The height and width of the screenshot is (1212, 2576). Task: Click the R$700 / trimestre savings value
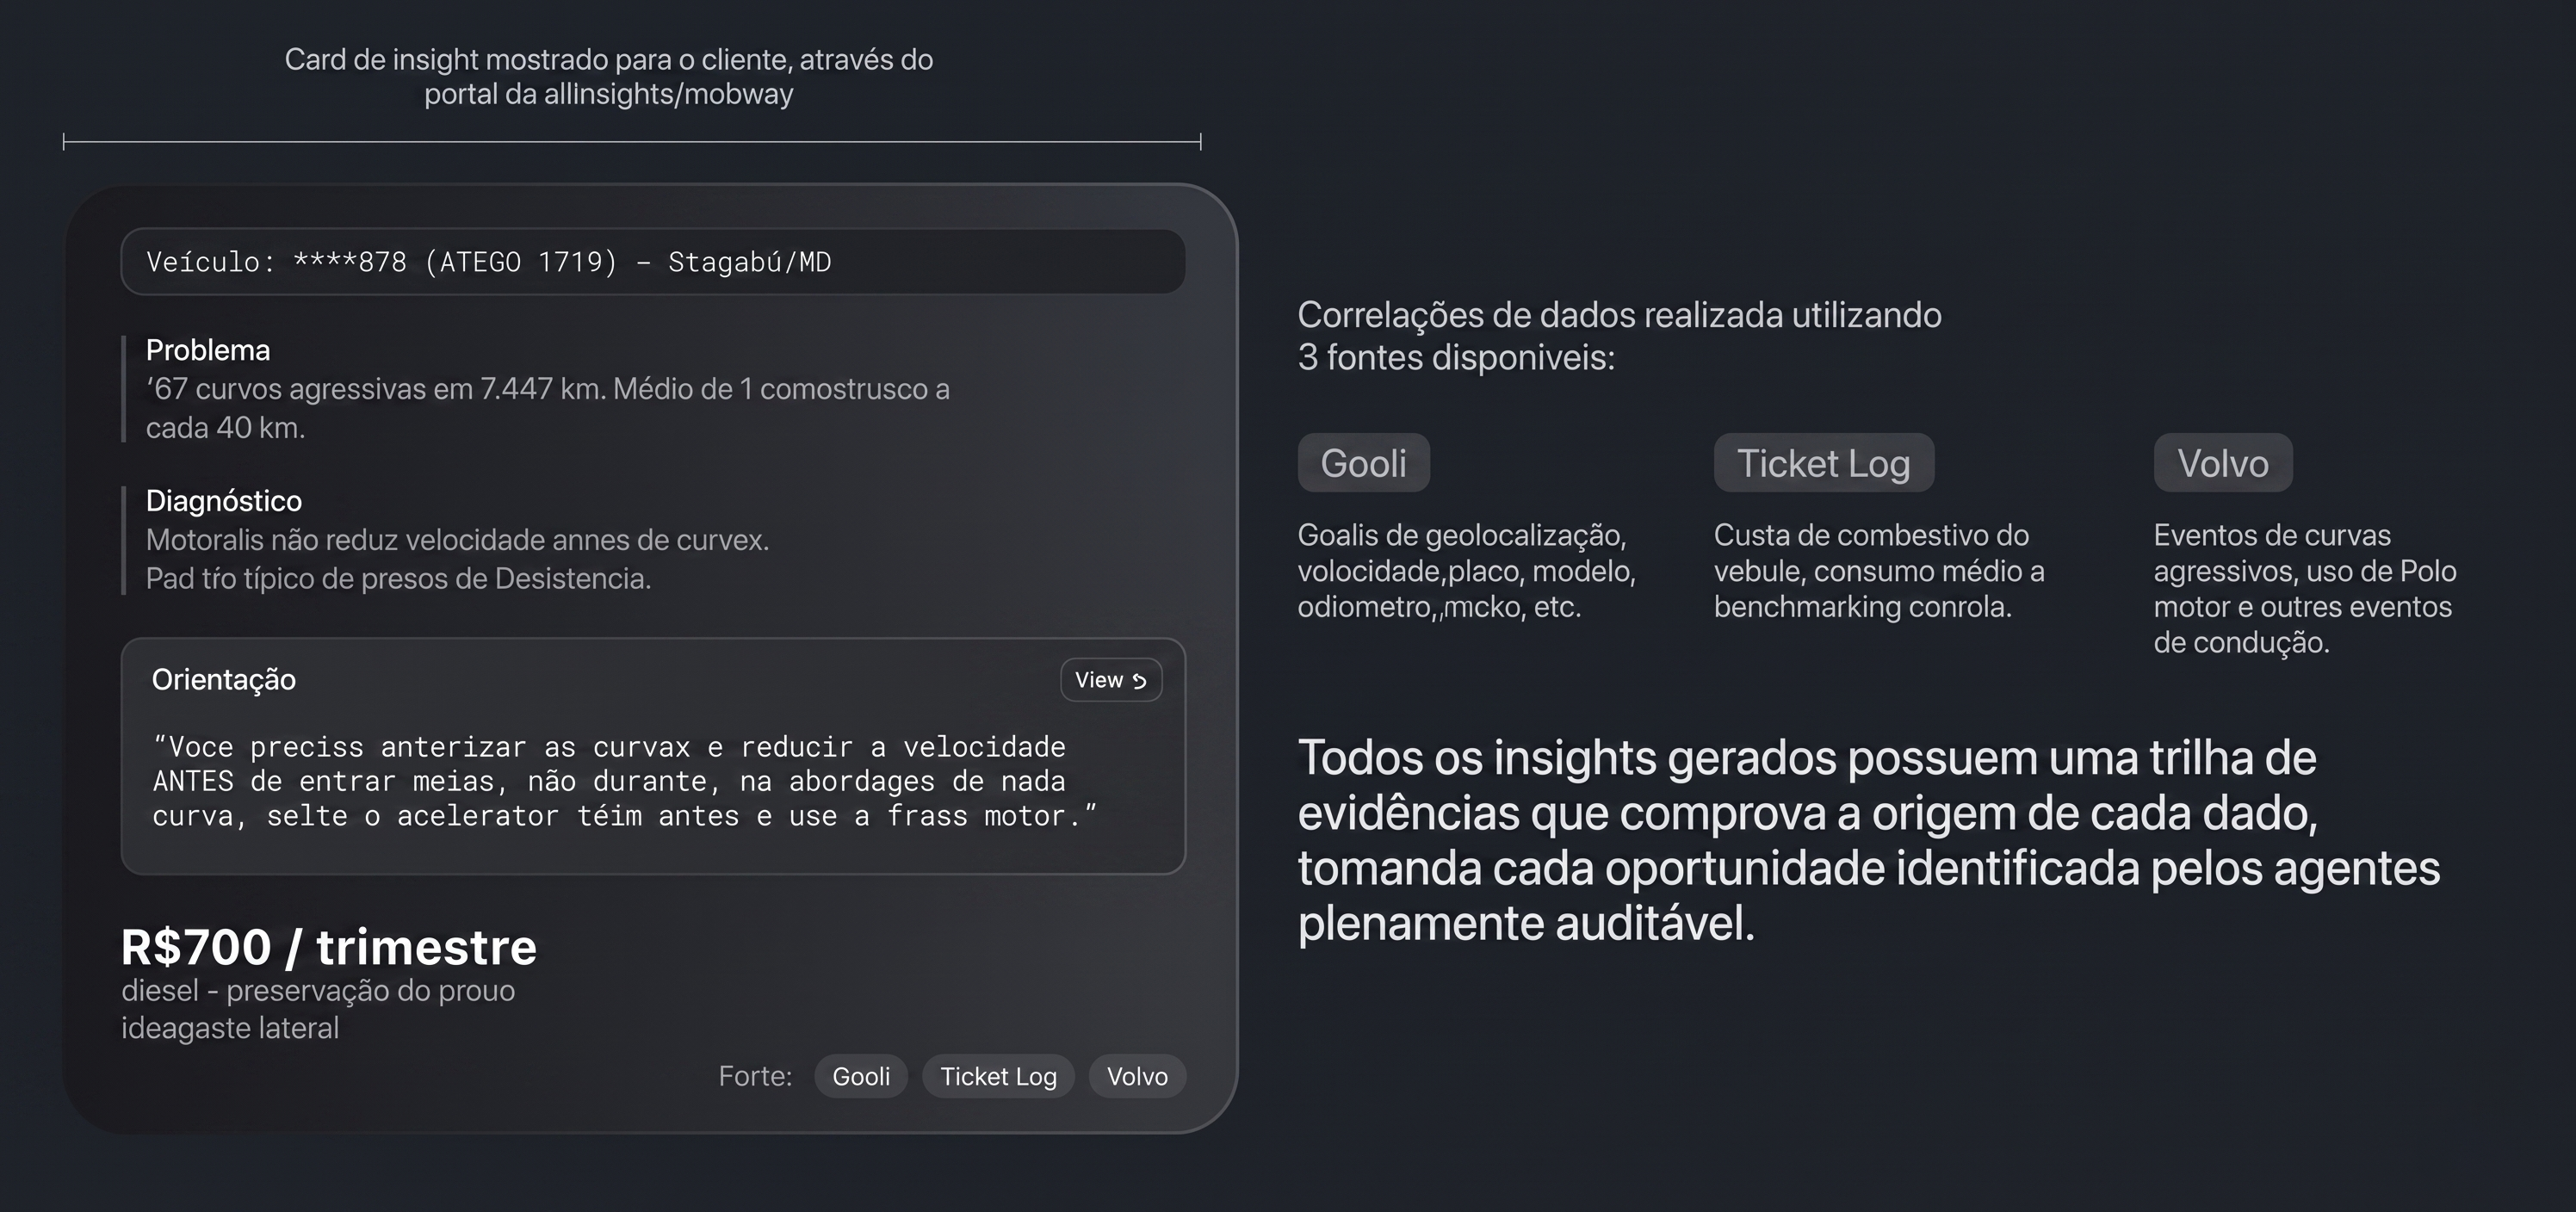pyautogui.click(x=329, y=947)
